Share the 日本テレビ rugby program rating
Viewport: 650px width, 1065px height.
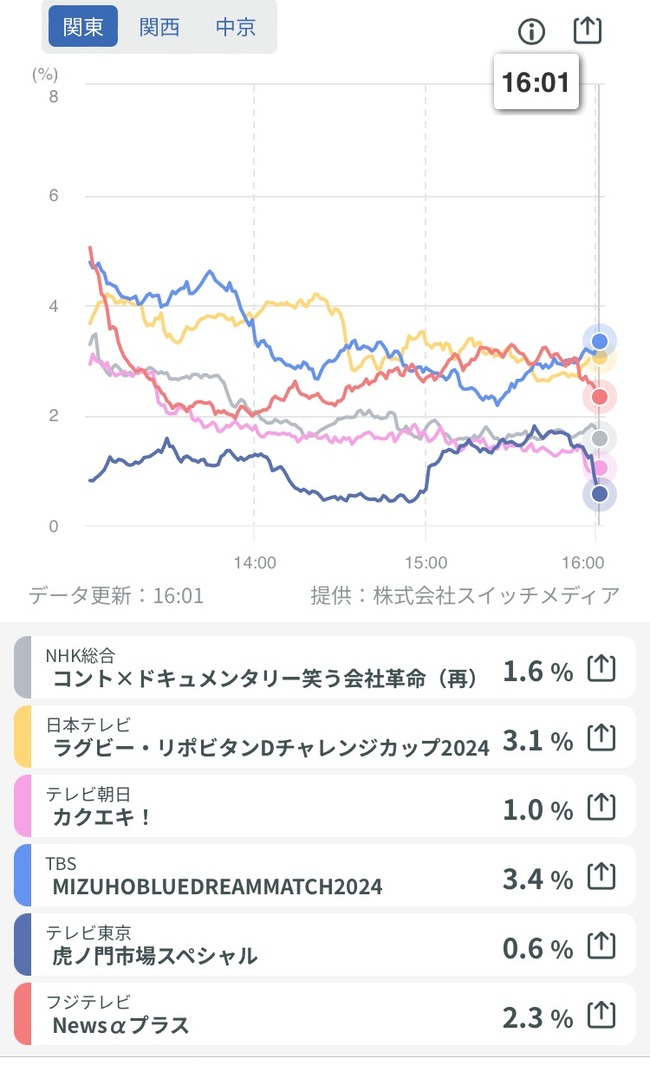coord(601,738)
